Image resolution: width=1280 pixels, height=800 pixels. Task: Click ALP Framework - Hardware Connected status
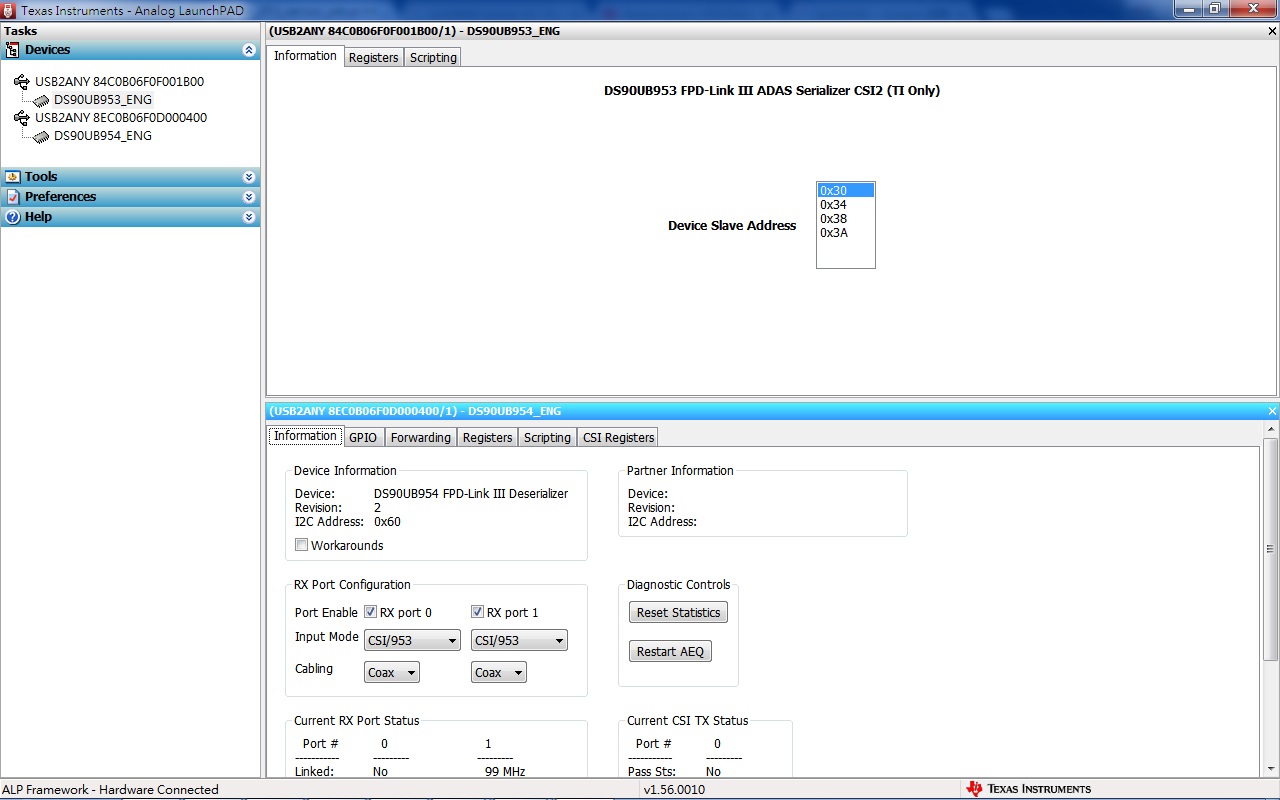[x=110, y=789]
